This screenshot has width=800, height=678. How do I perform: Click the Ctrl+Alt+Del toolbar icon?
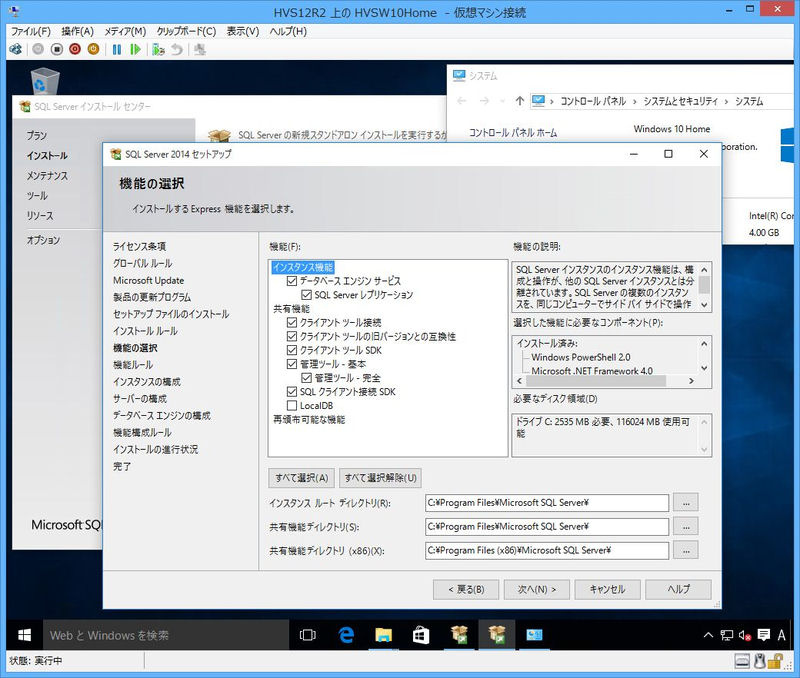(x=15, y=49)
